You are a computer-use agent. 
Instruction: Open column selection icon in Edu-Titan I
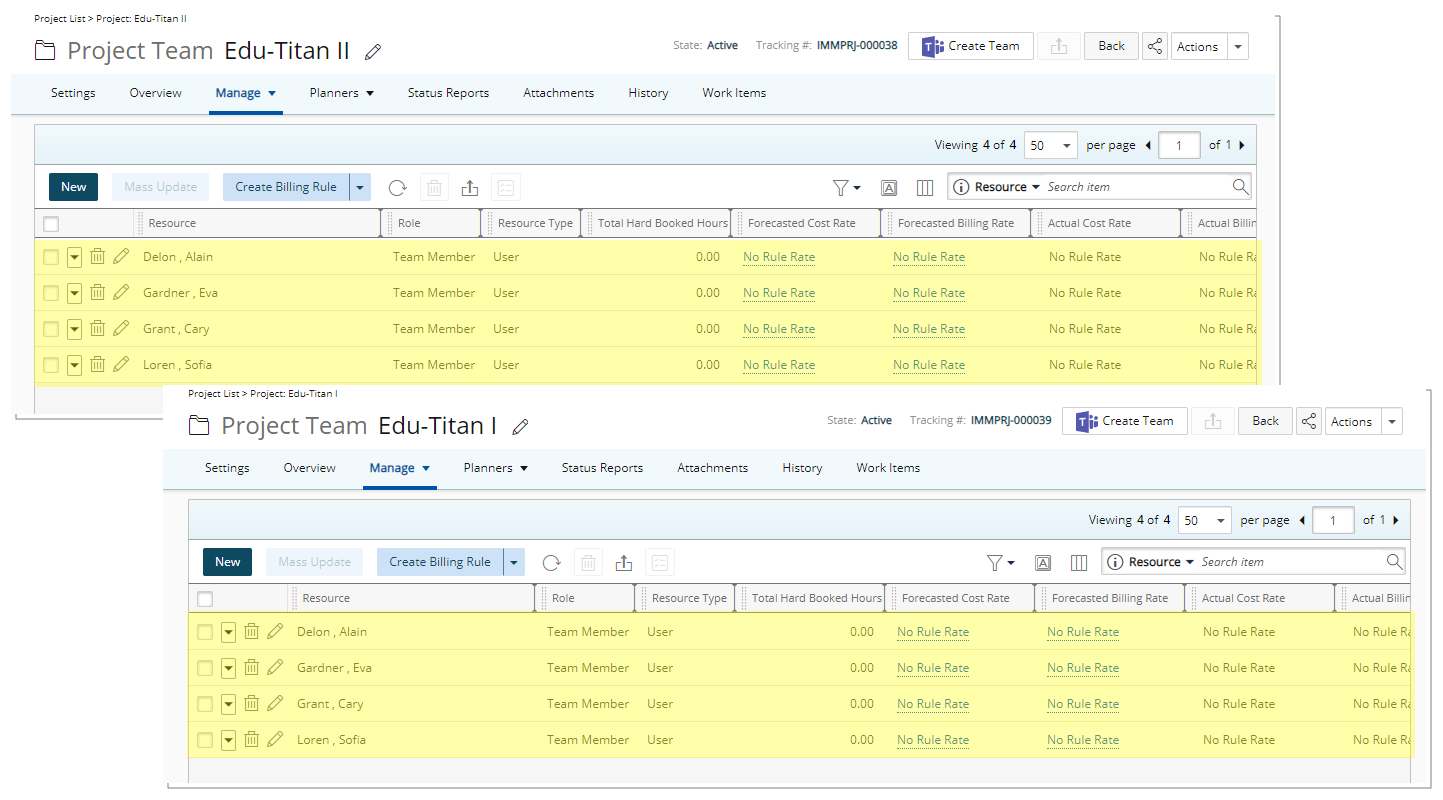(x=1079, y=562)
